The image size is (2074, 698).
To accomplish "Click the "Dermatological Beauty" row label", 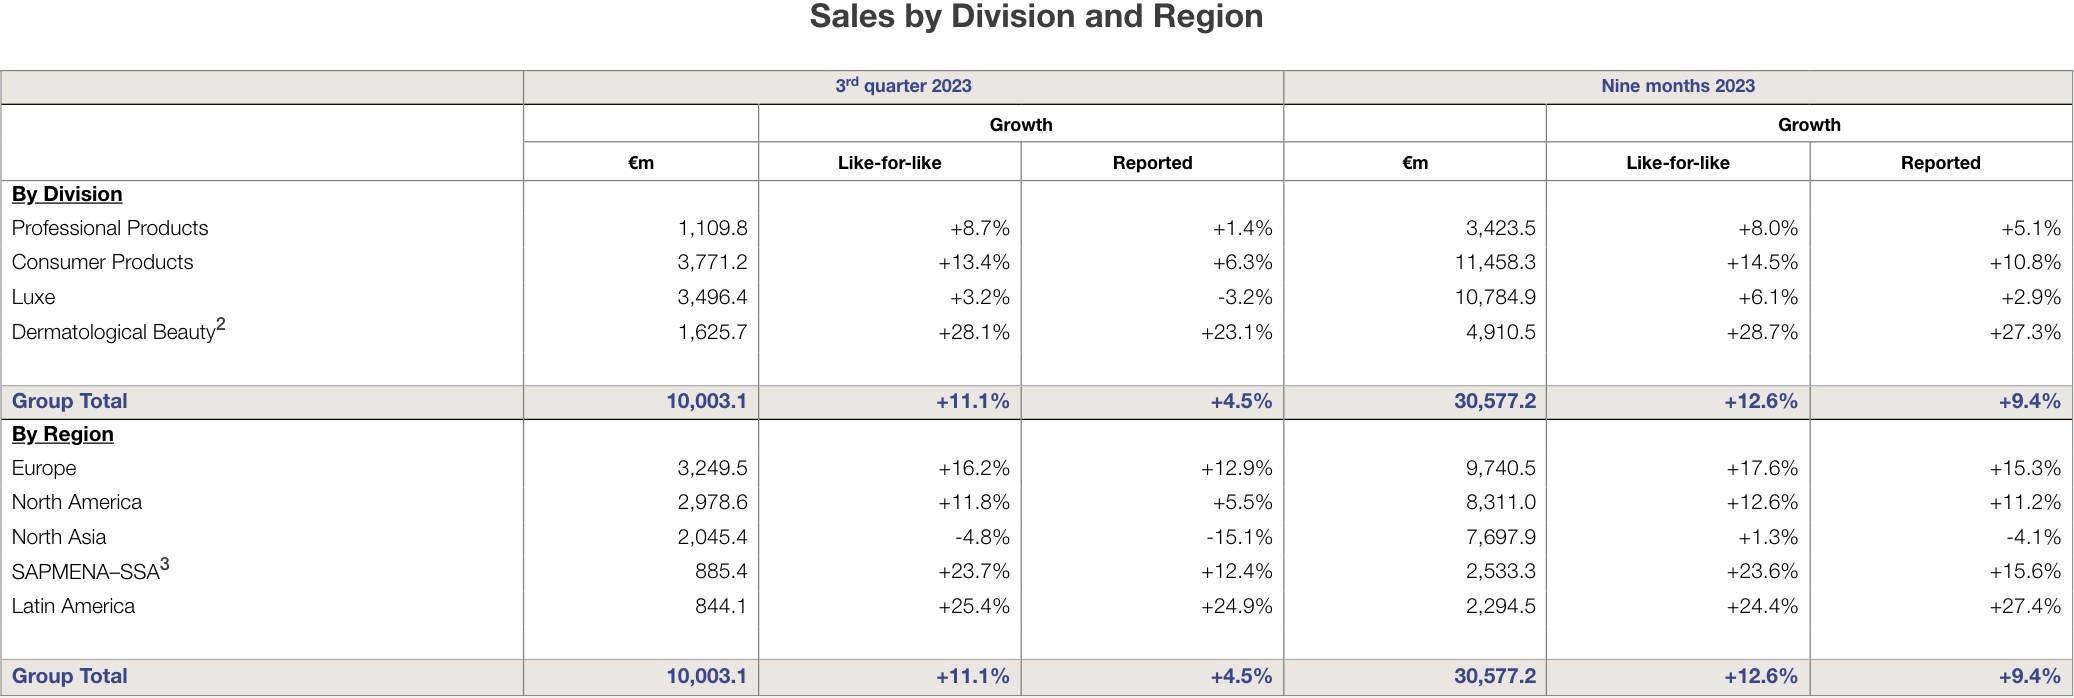I will click(113, 332).
